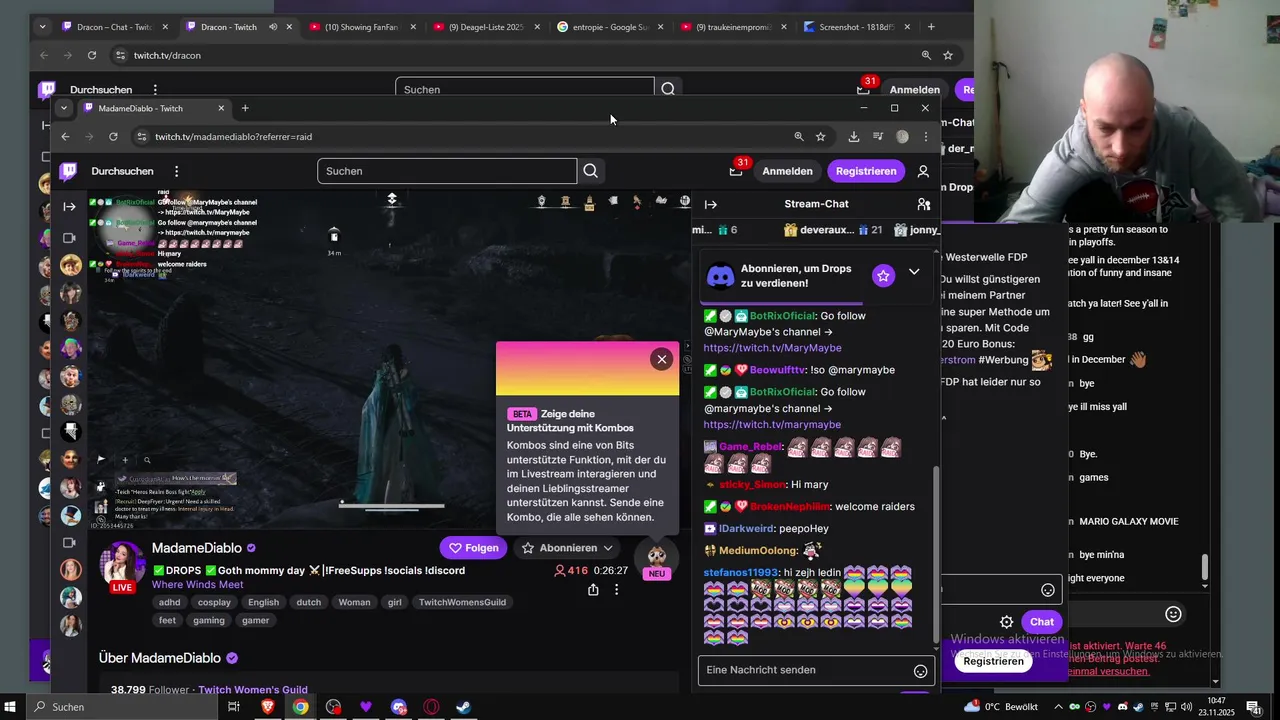Click the Anmelden login button

pyautogui.click(x=787, y=171)
